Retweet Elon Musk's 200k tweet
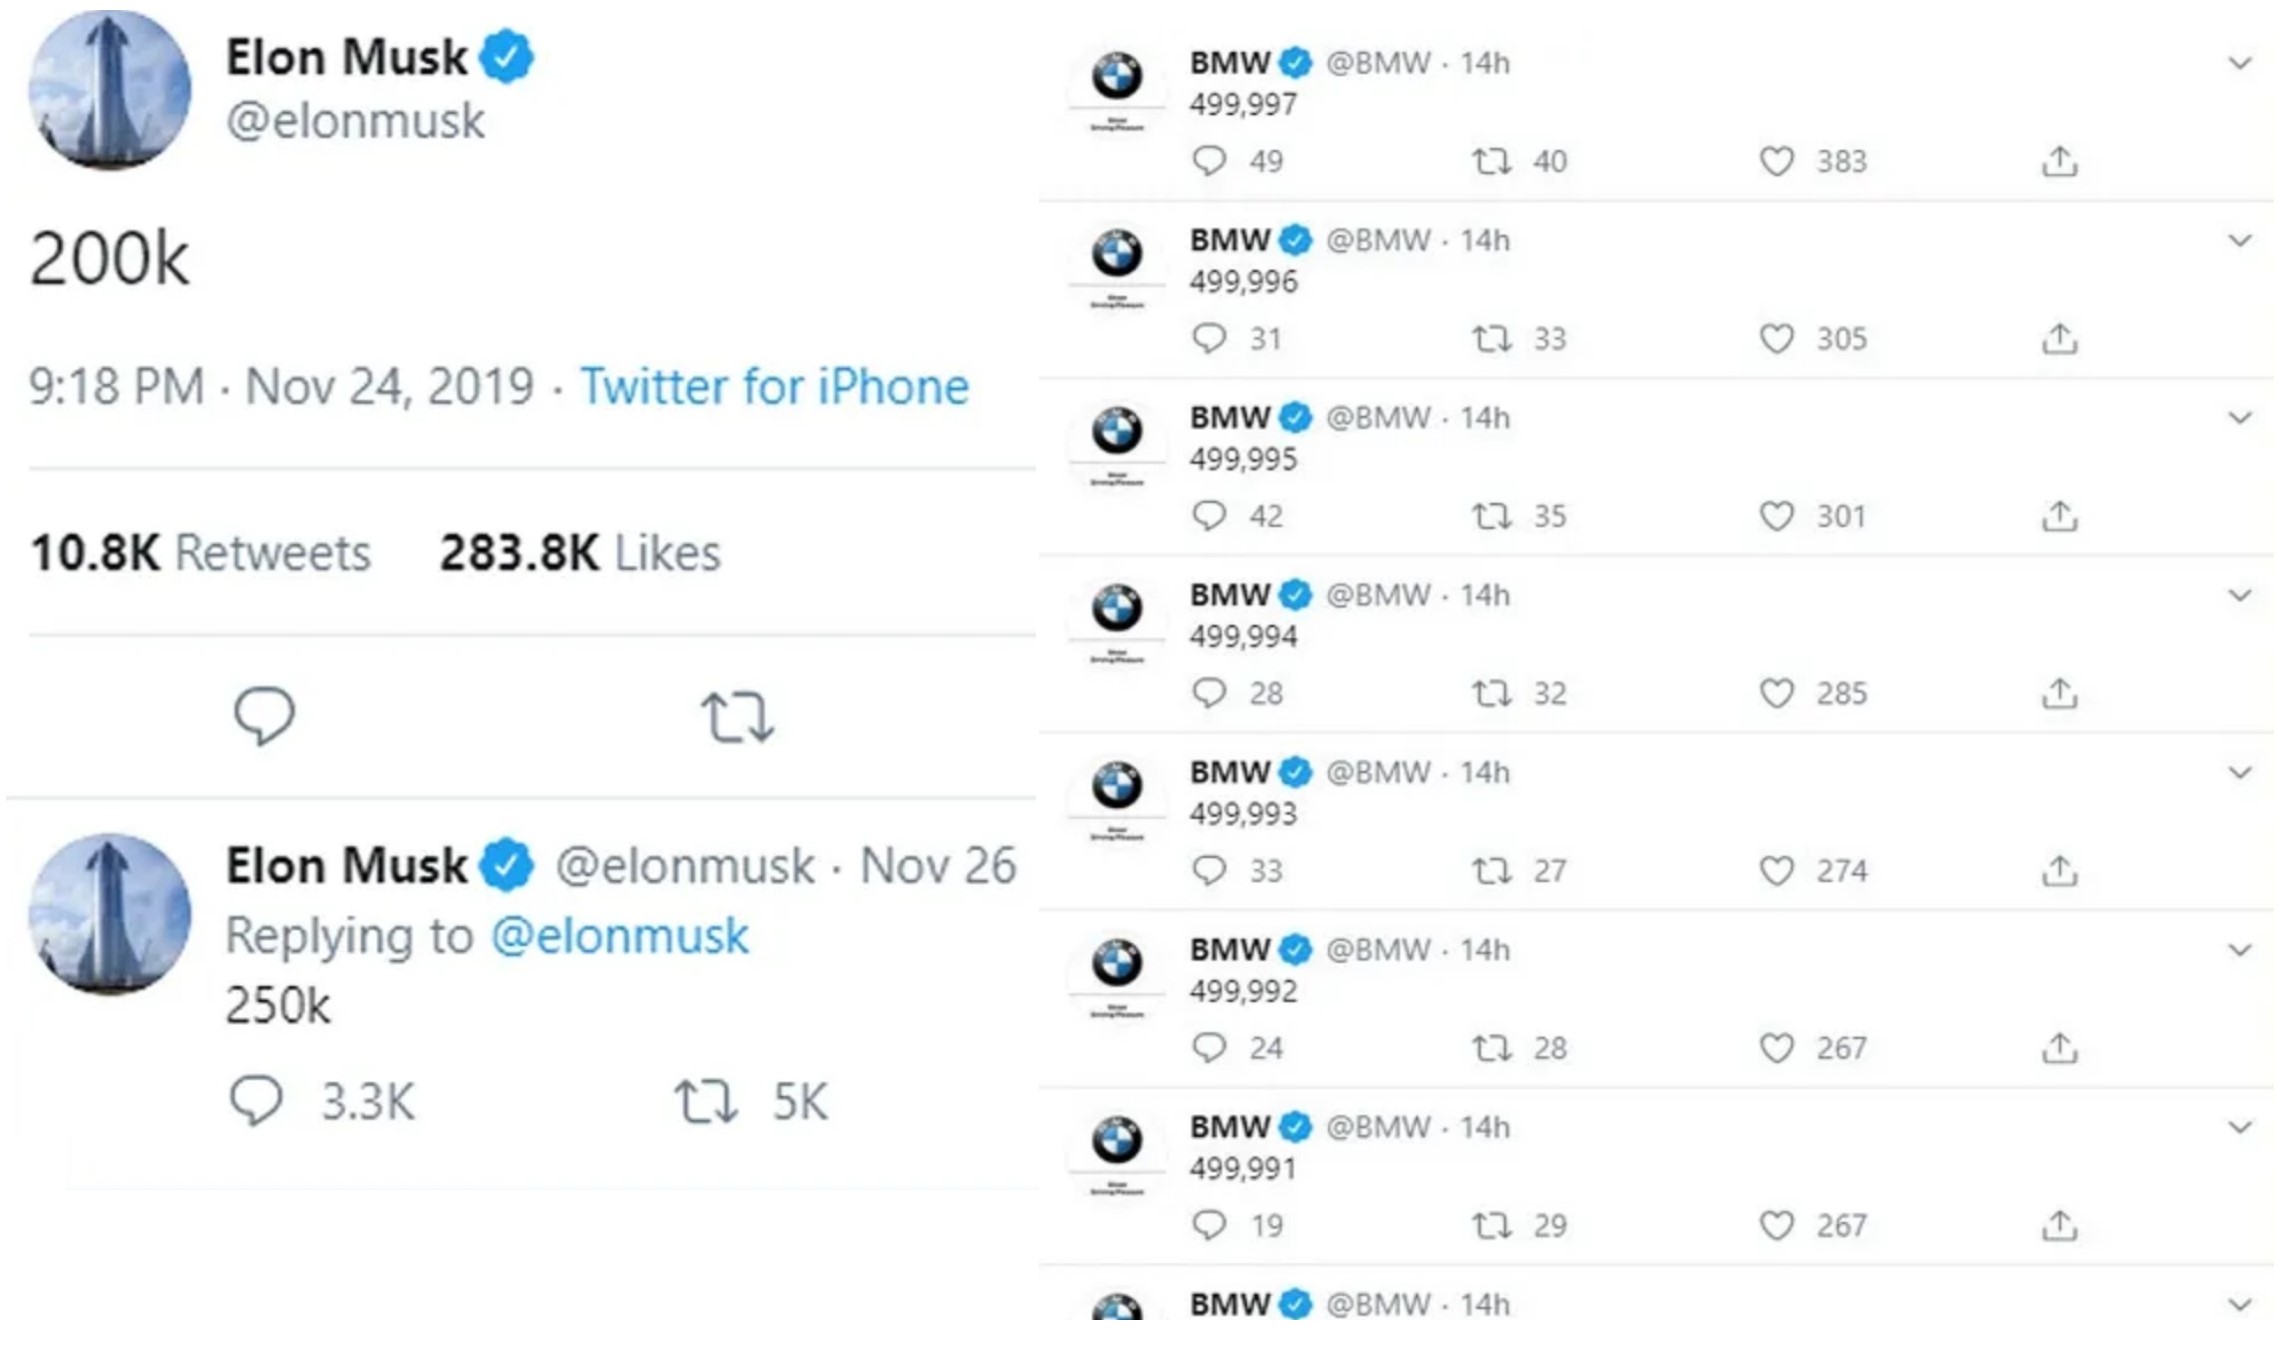The width and height of the screenshot is (2284, 1370). 737,717
